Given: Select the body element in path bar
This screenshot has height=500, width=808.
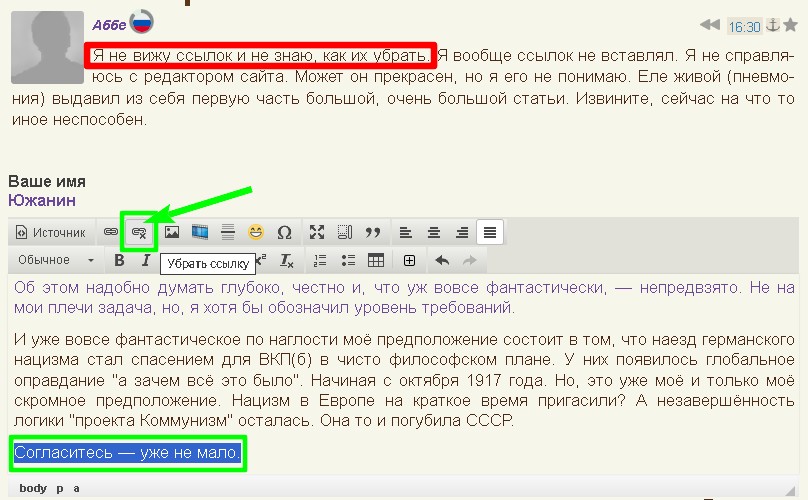Looking at the screenshot, I should (x=33, y=488).
